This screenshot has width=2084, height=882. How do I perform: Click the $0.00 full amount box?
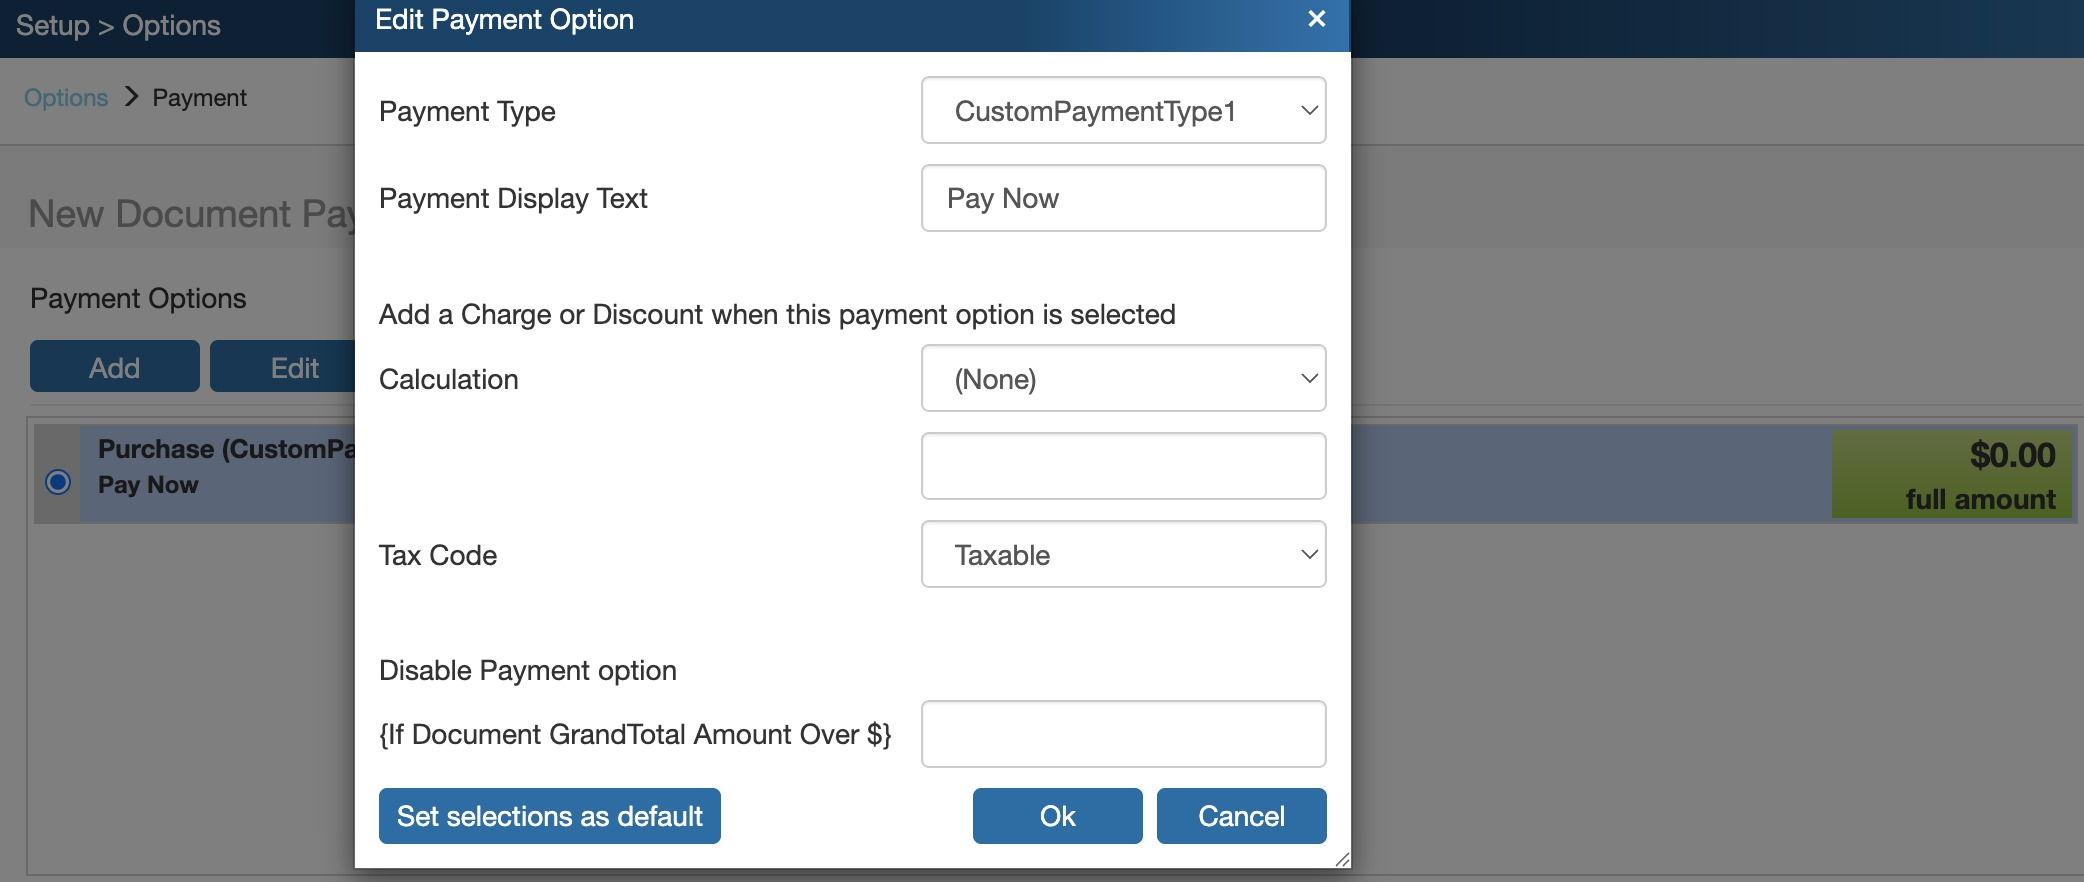point(1951,475)
